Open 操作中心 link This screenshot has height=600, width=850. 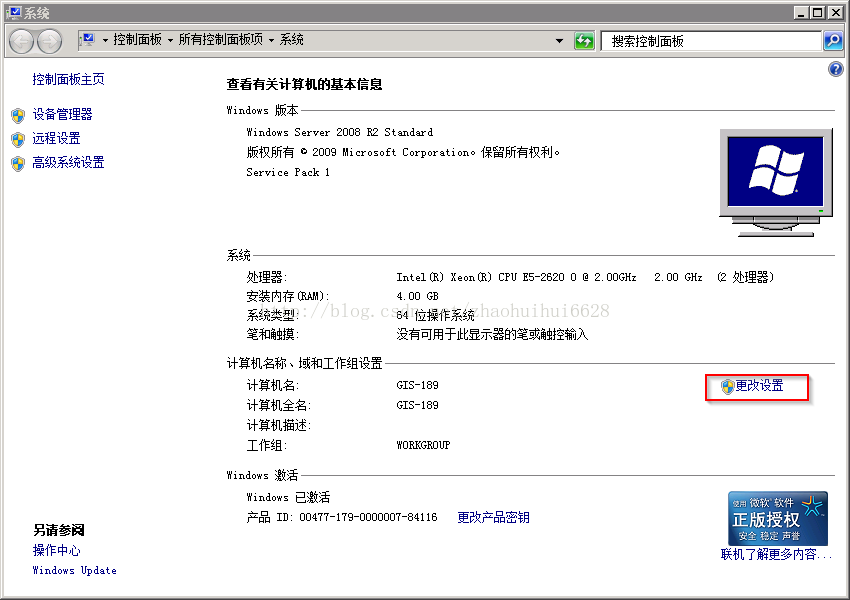[56, 550]
